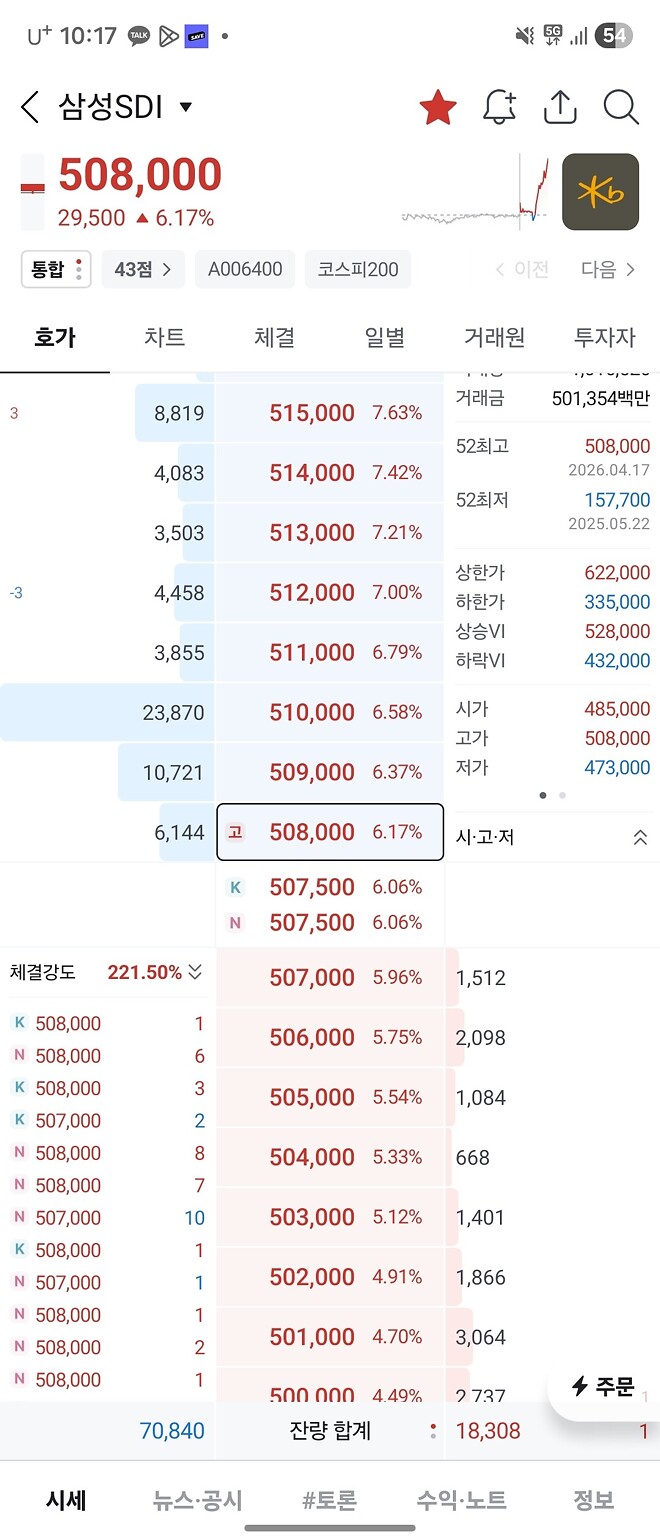This screenshot has width=660, height=1540.
Task: Tap the A006400 stock code
Action: [244, 268]
